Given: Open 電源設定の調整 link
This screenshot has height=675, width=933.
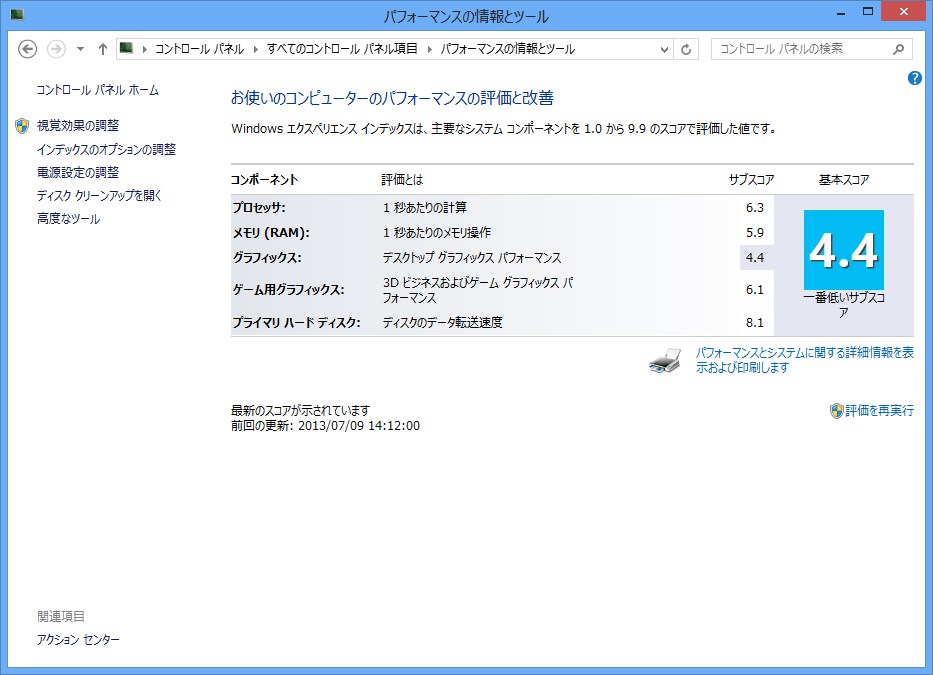Looking at the screenshot, I should (x=78, y=173).
